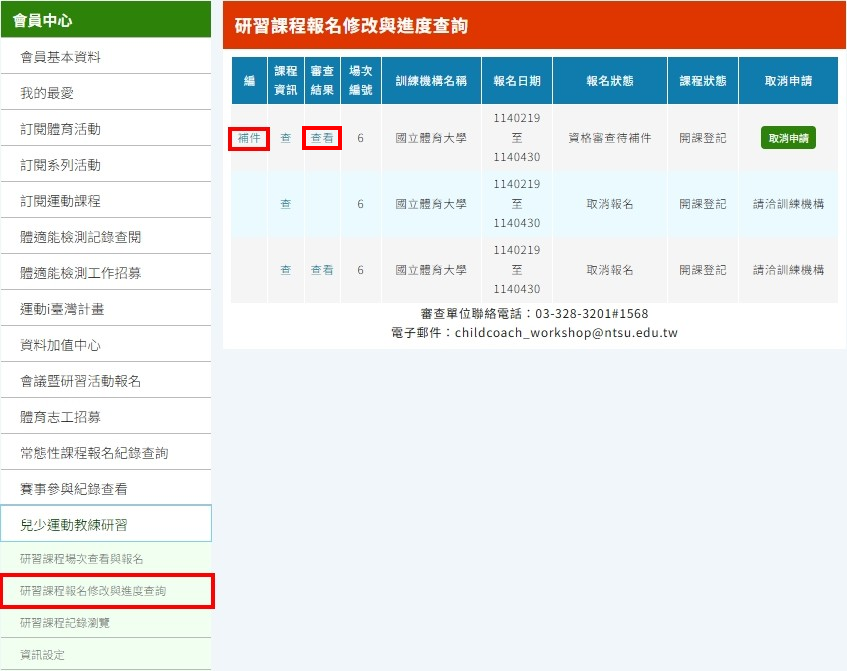Open 研習課程場次查看與報名 submenu item
The width and height of the screenshot is (847, 671).
(106, 559)
